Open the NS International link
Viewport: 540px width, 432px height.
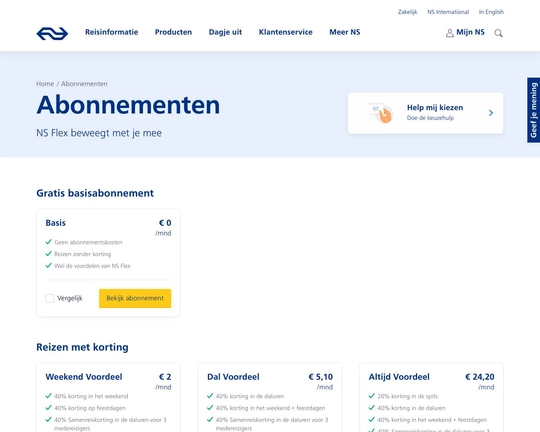[448, 12]
